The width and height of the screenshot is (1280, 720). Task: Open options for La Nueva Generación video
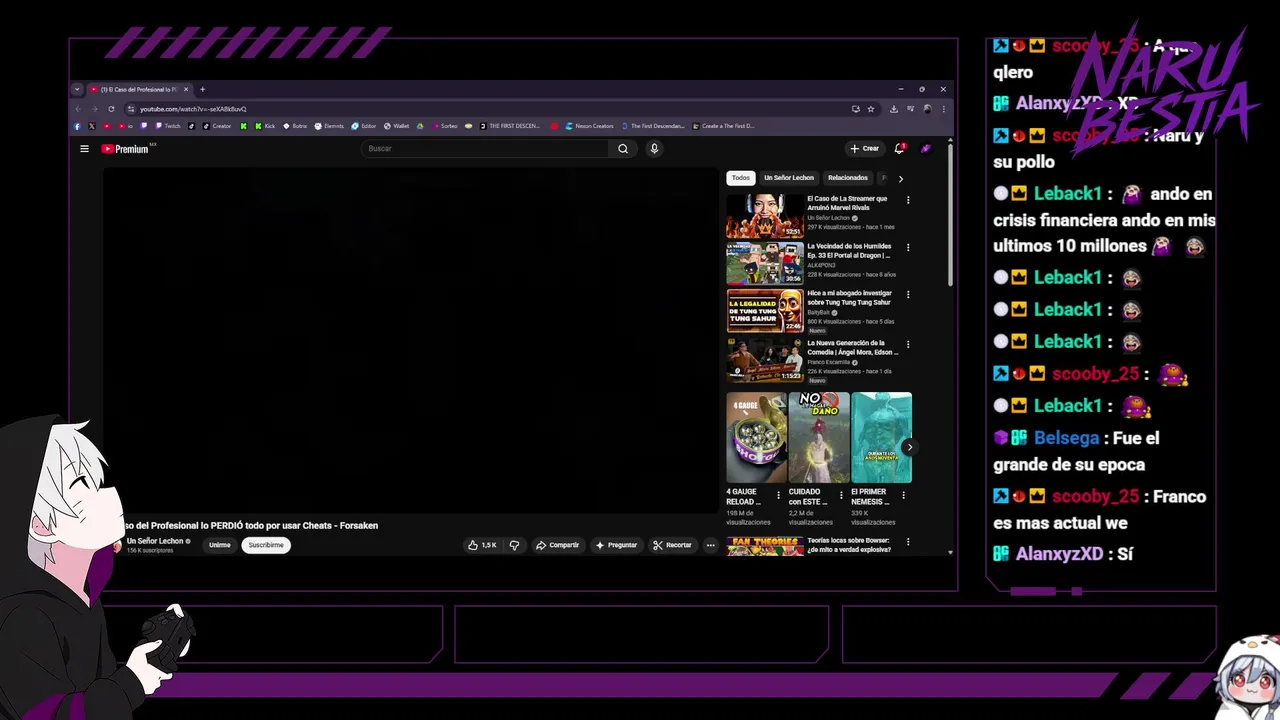coord(908,343)
